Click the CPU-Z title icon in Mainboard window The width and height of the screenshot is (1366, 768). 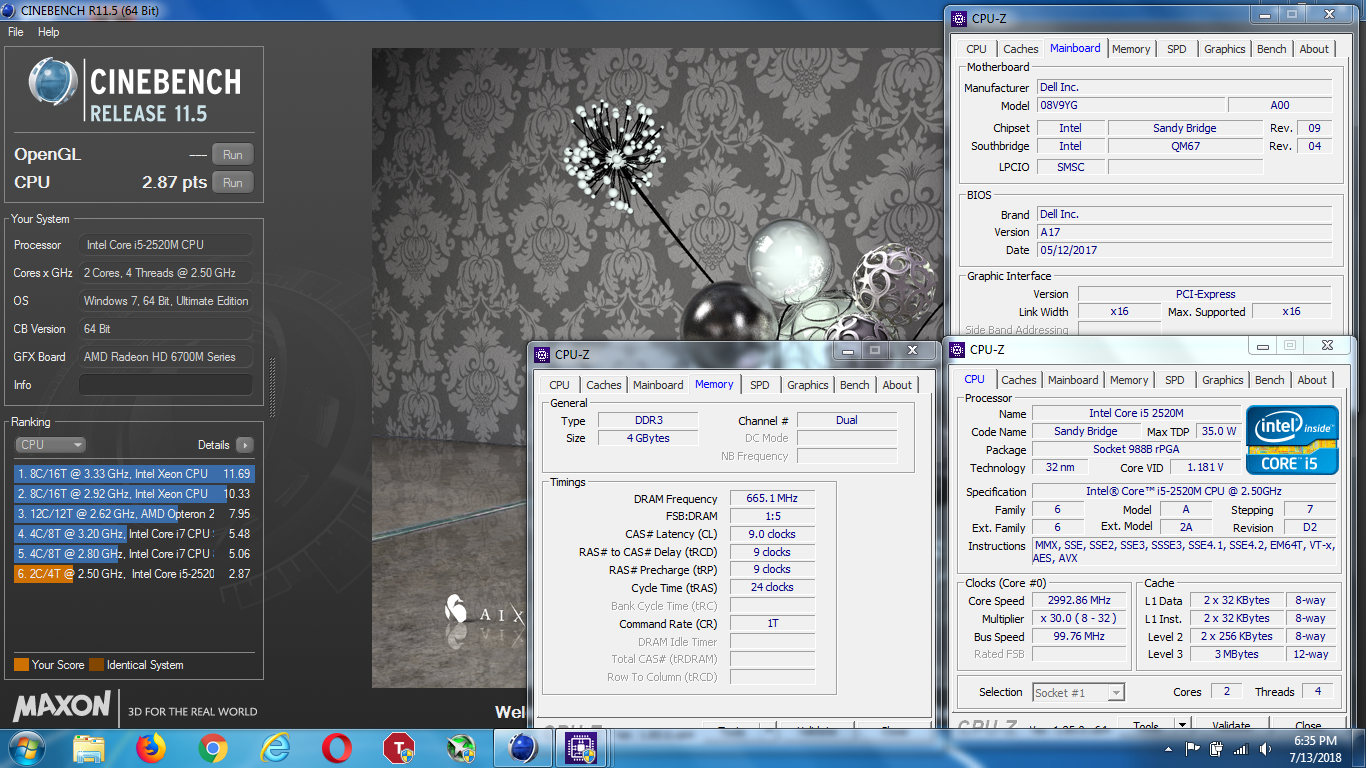click(958, 18)
